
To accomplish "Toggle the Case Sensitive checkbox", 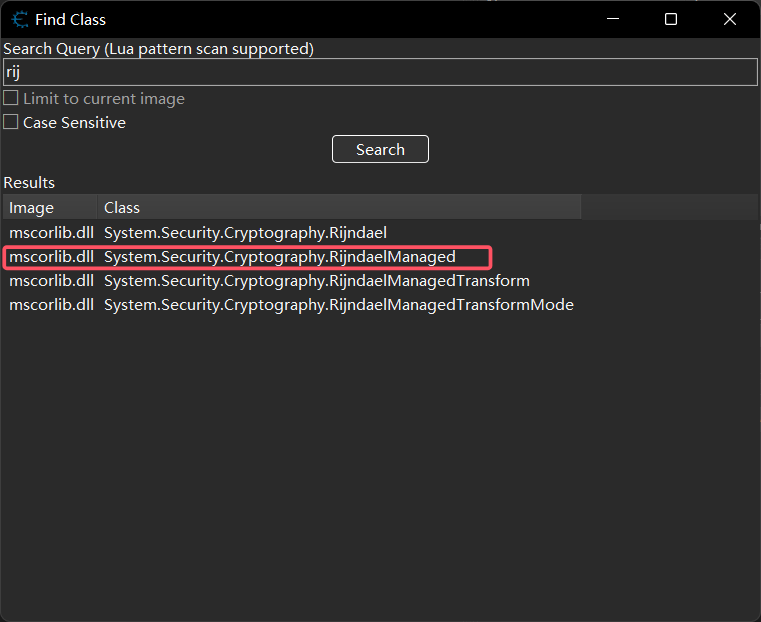I will coord(11,122).
